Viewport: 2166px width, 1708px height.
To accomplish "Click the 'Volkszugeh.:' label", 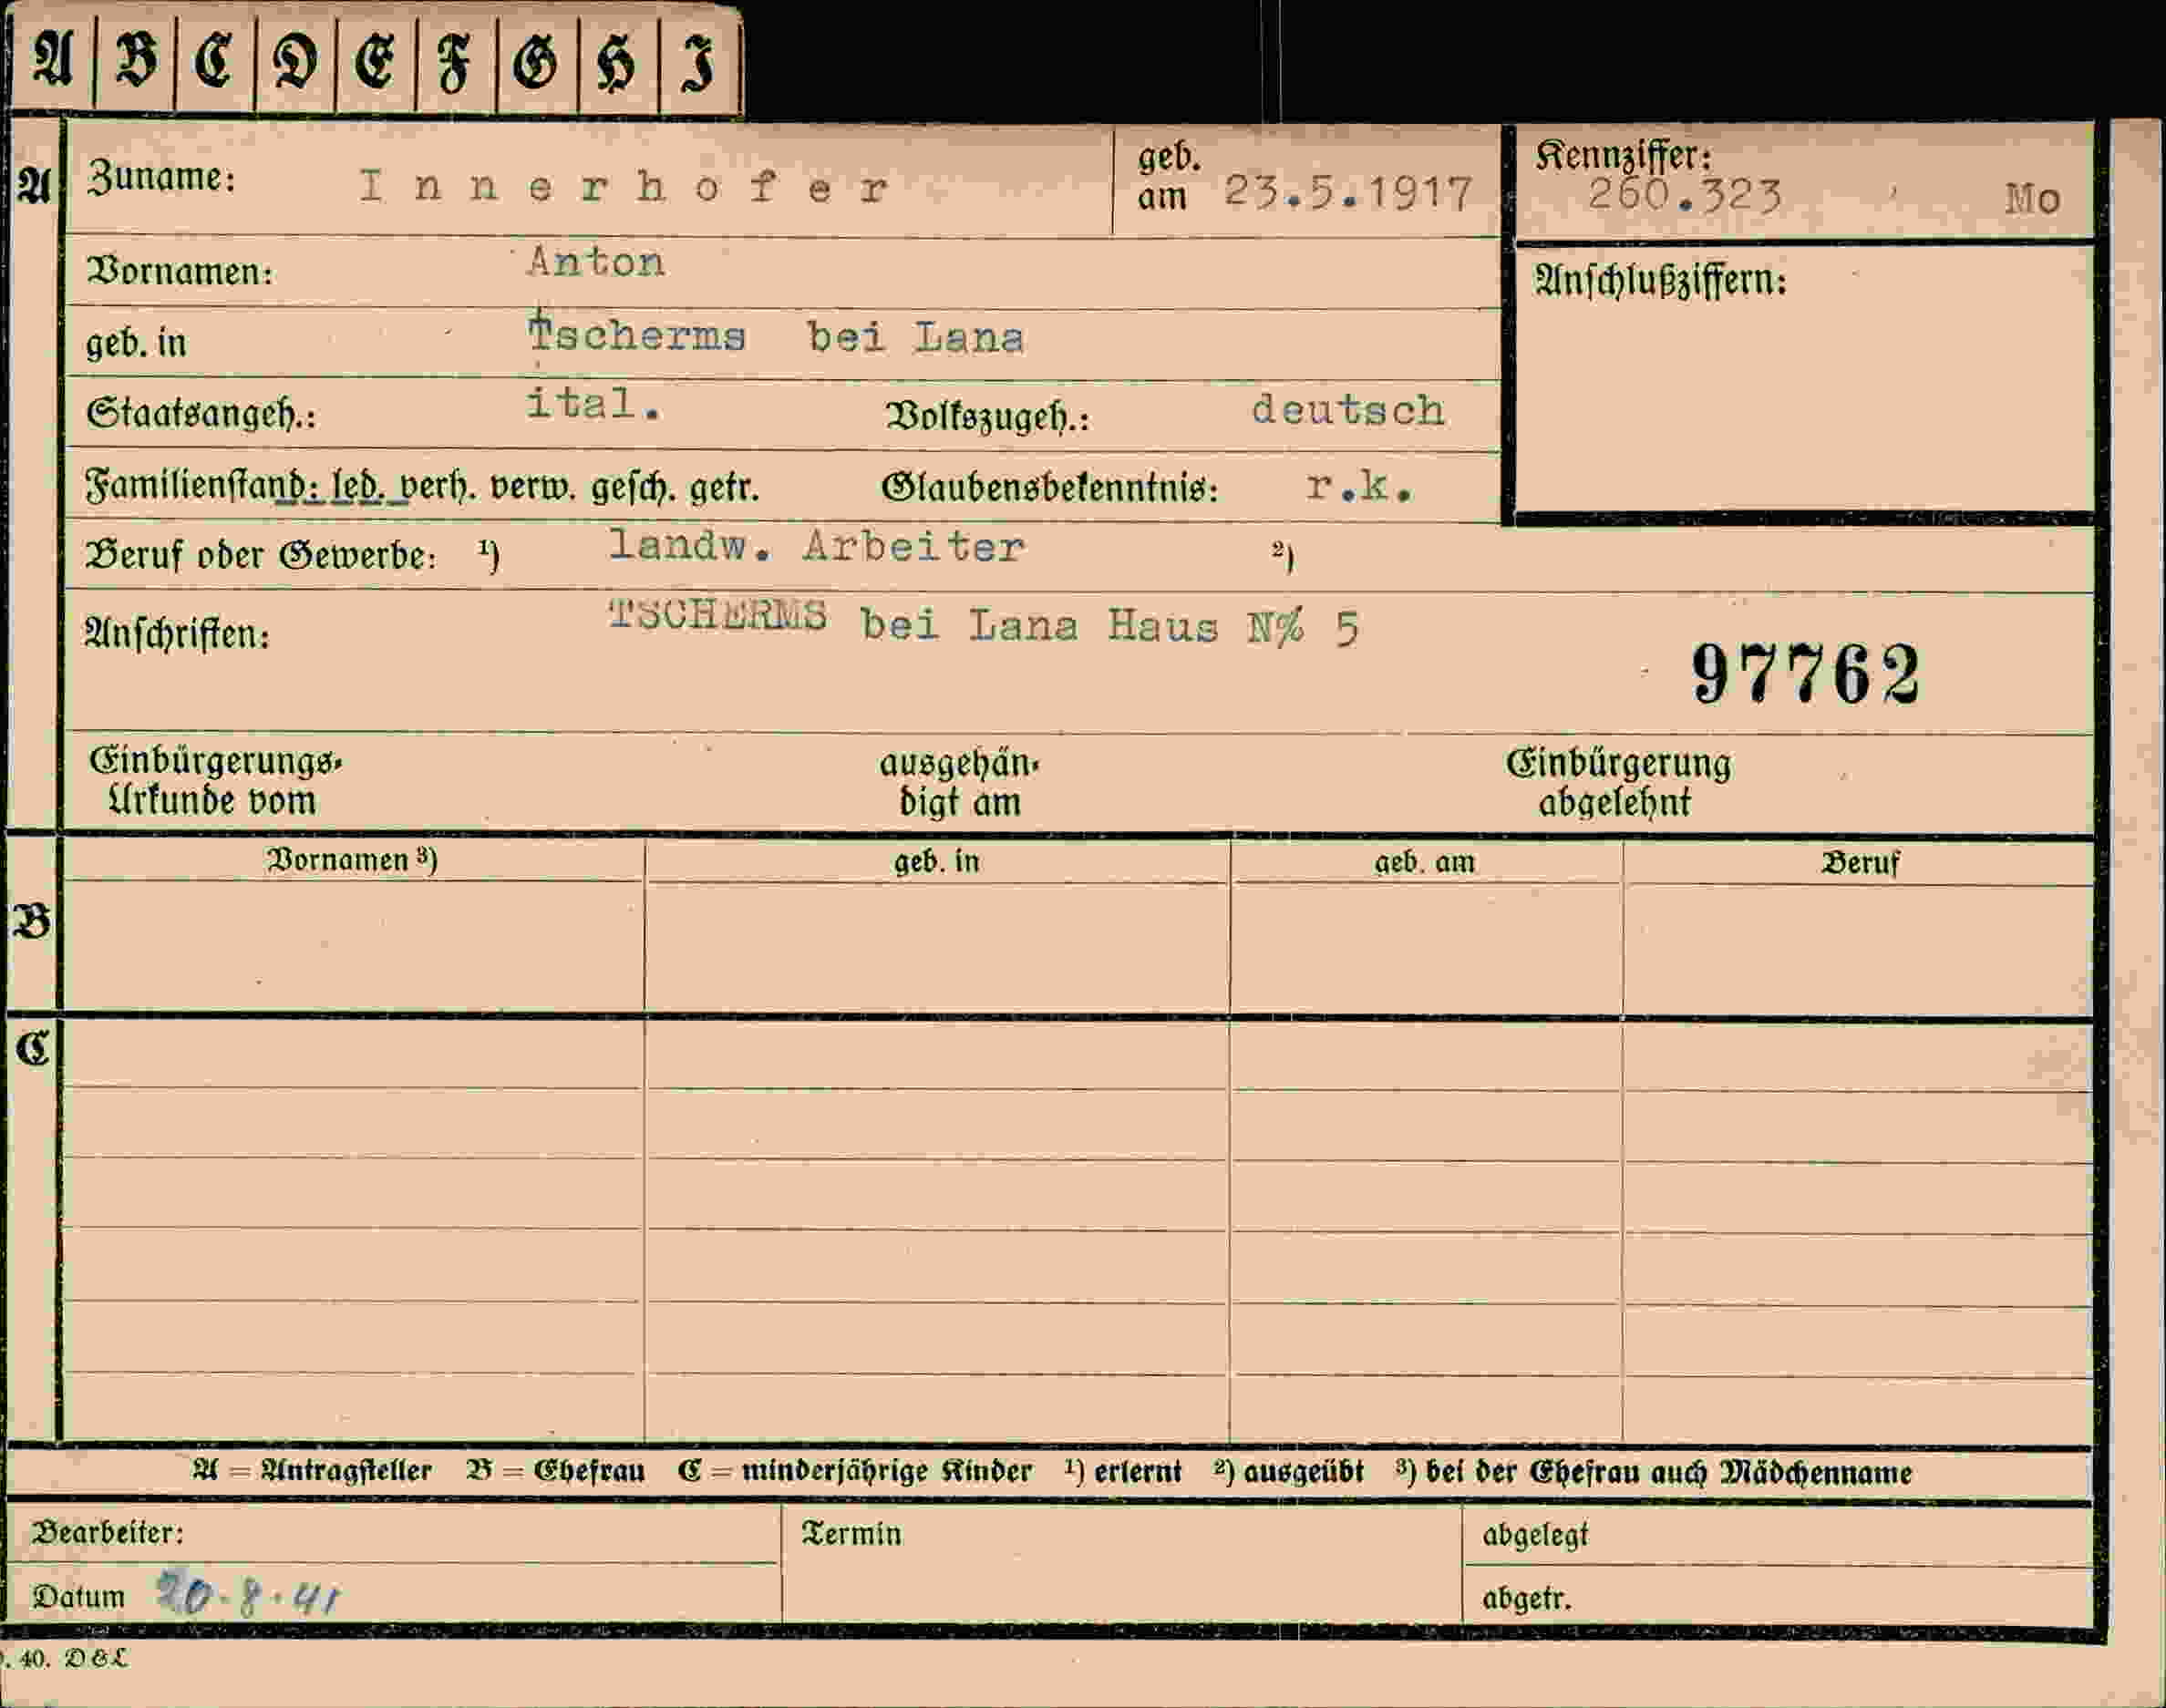I will coord(987,416).
